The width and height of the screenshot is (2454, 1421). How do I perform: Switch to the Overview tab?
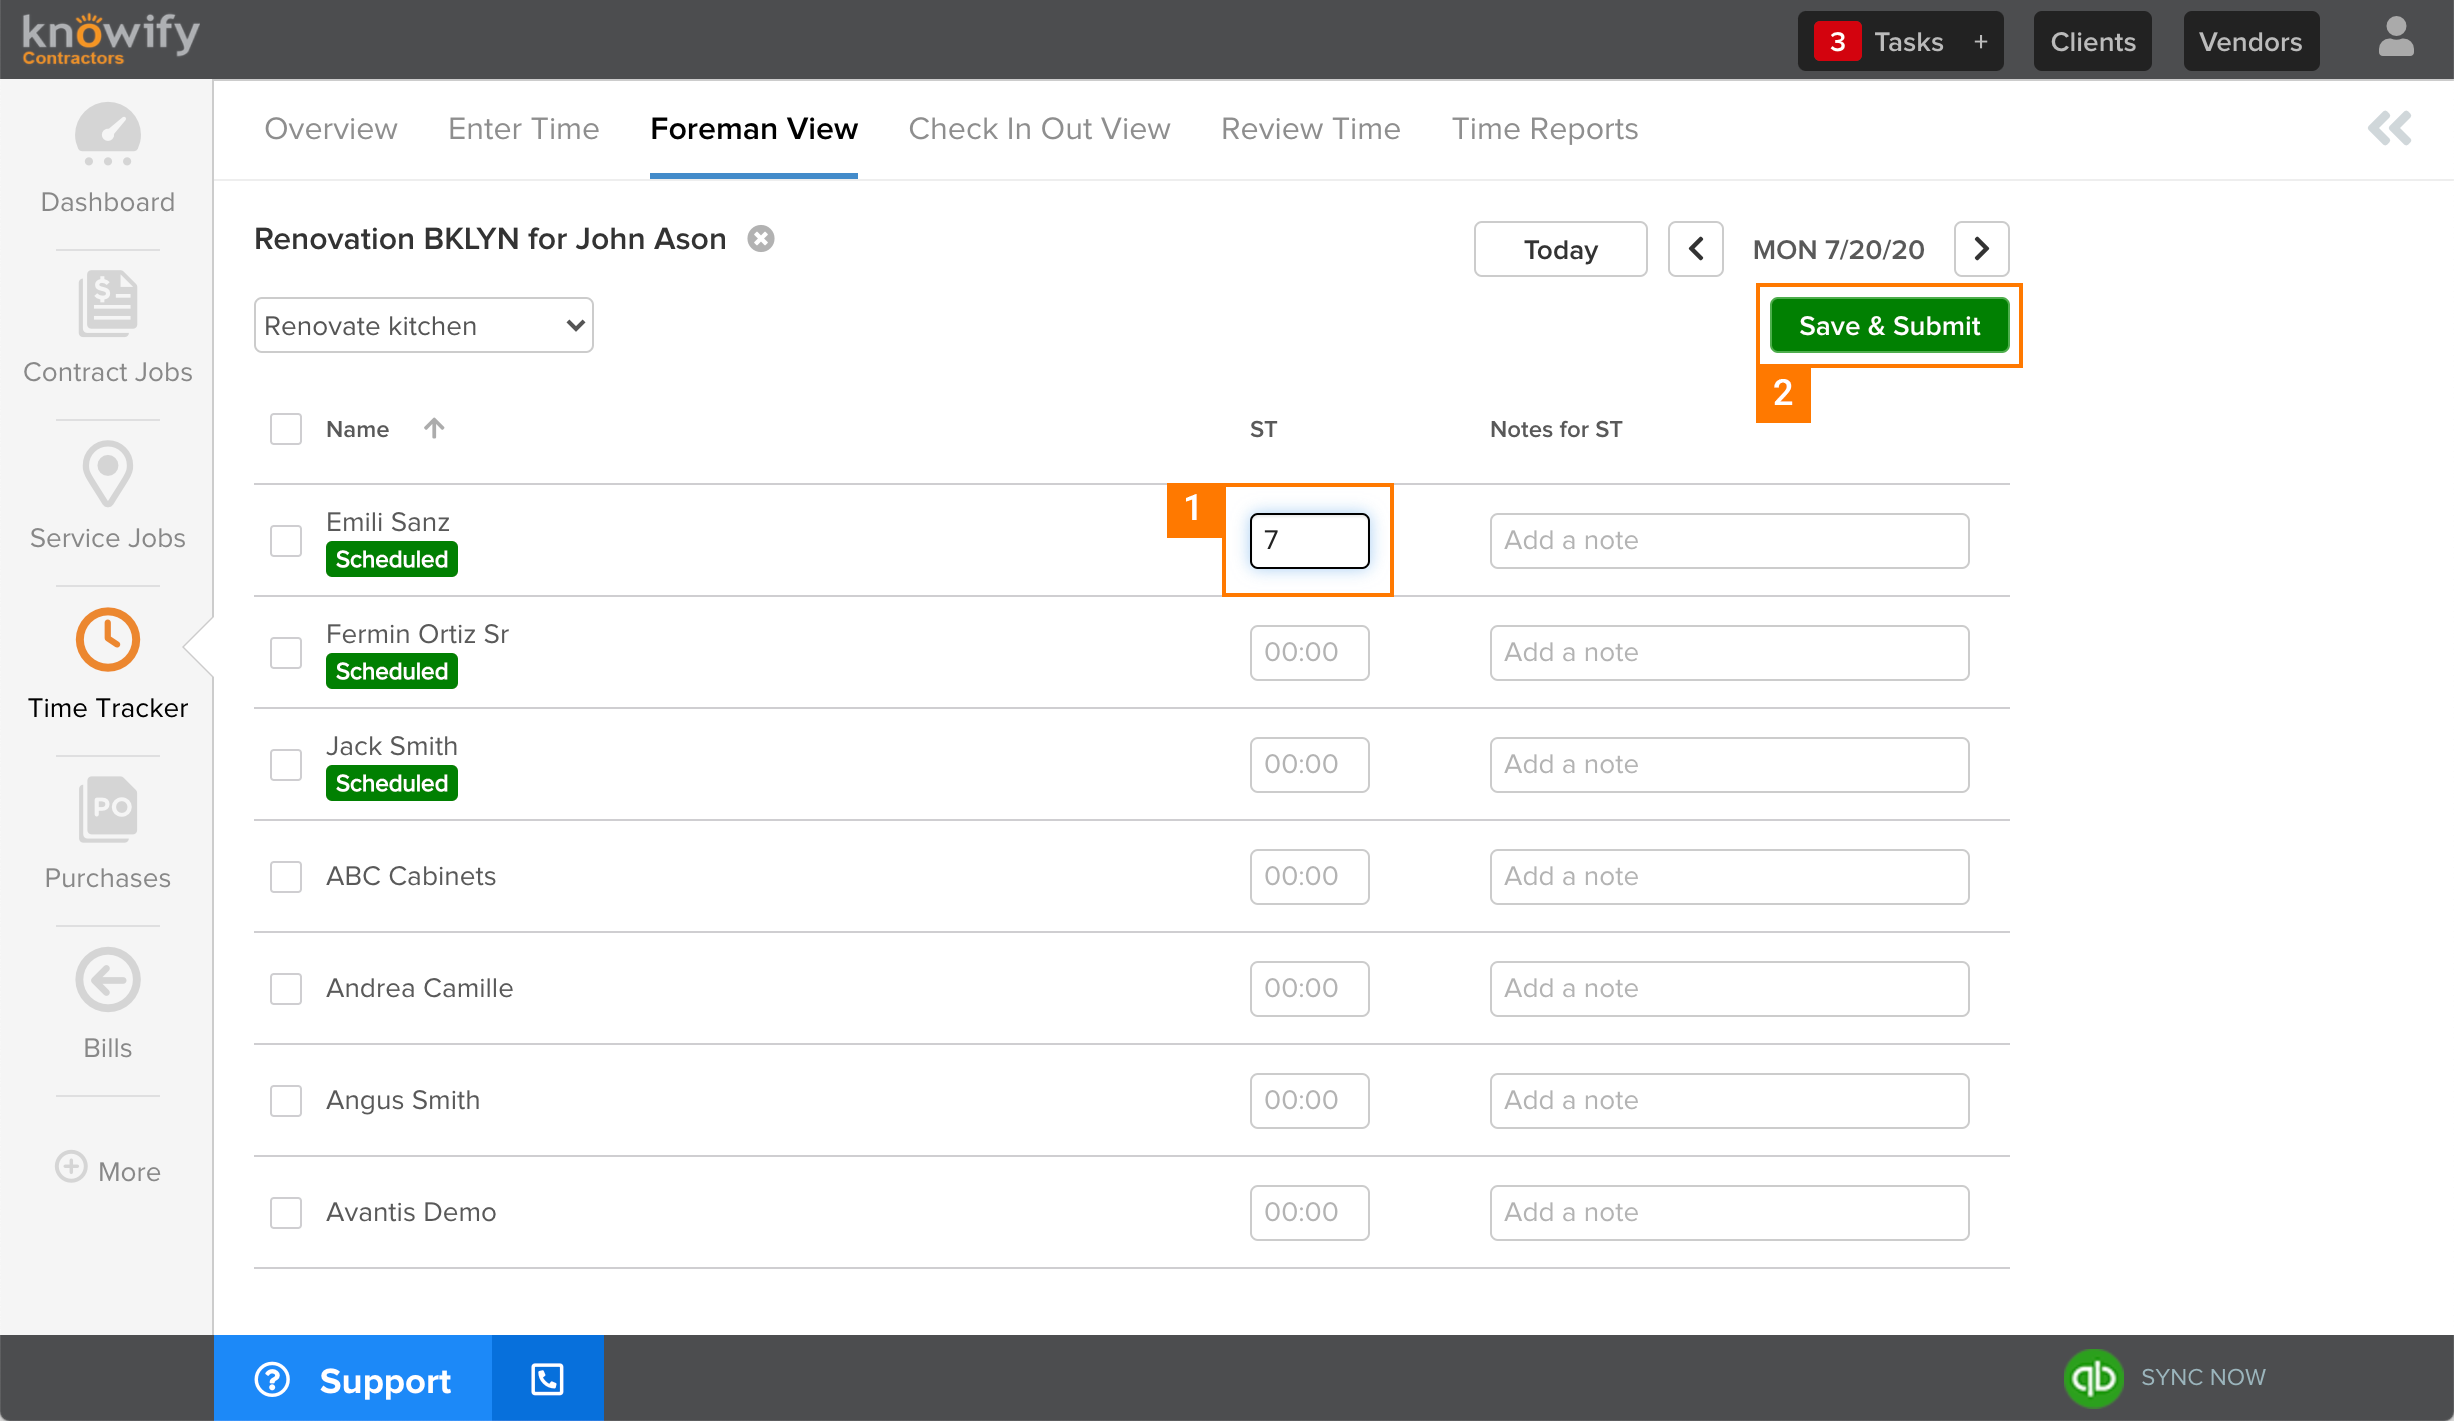[331, 129]
